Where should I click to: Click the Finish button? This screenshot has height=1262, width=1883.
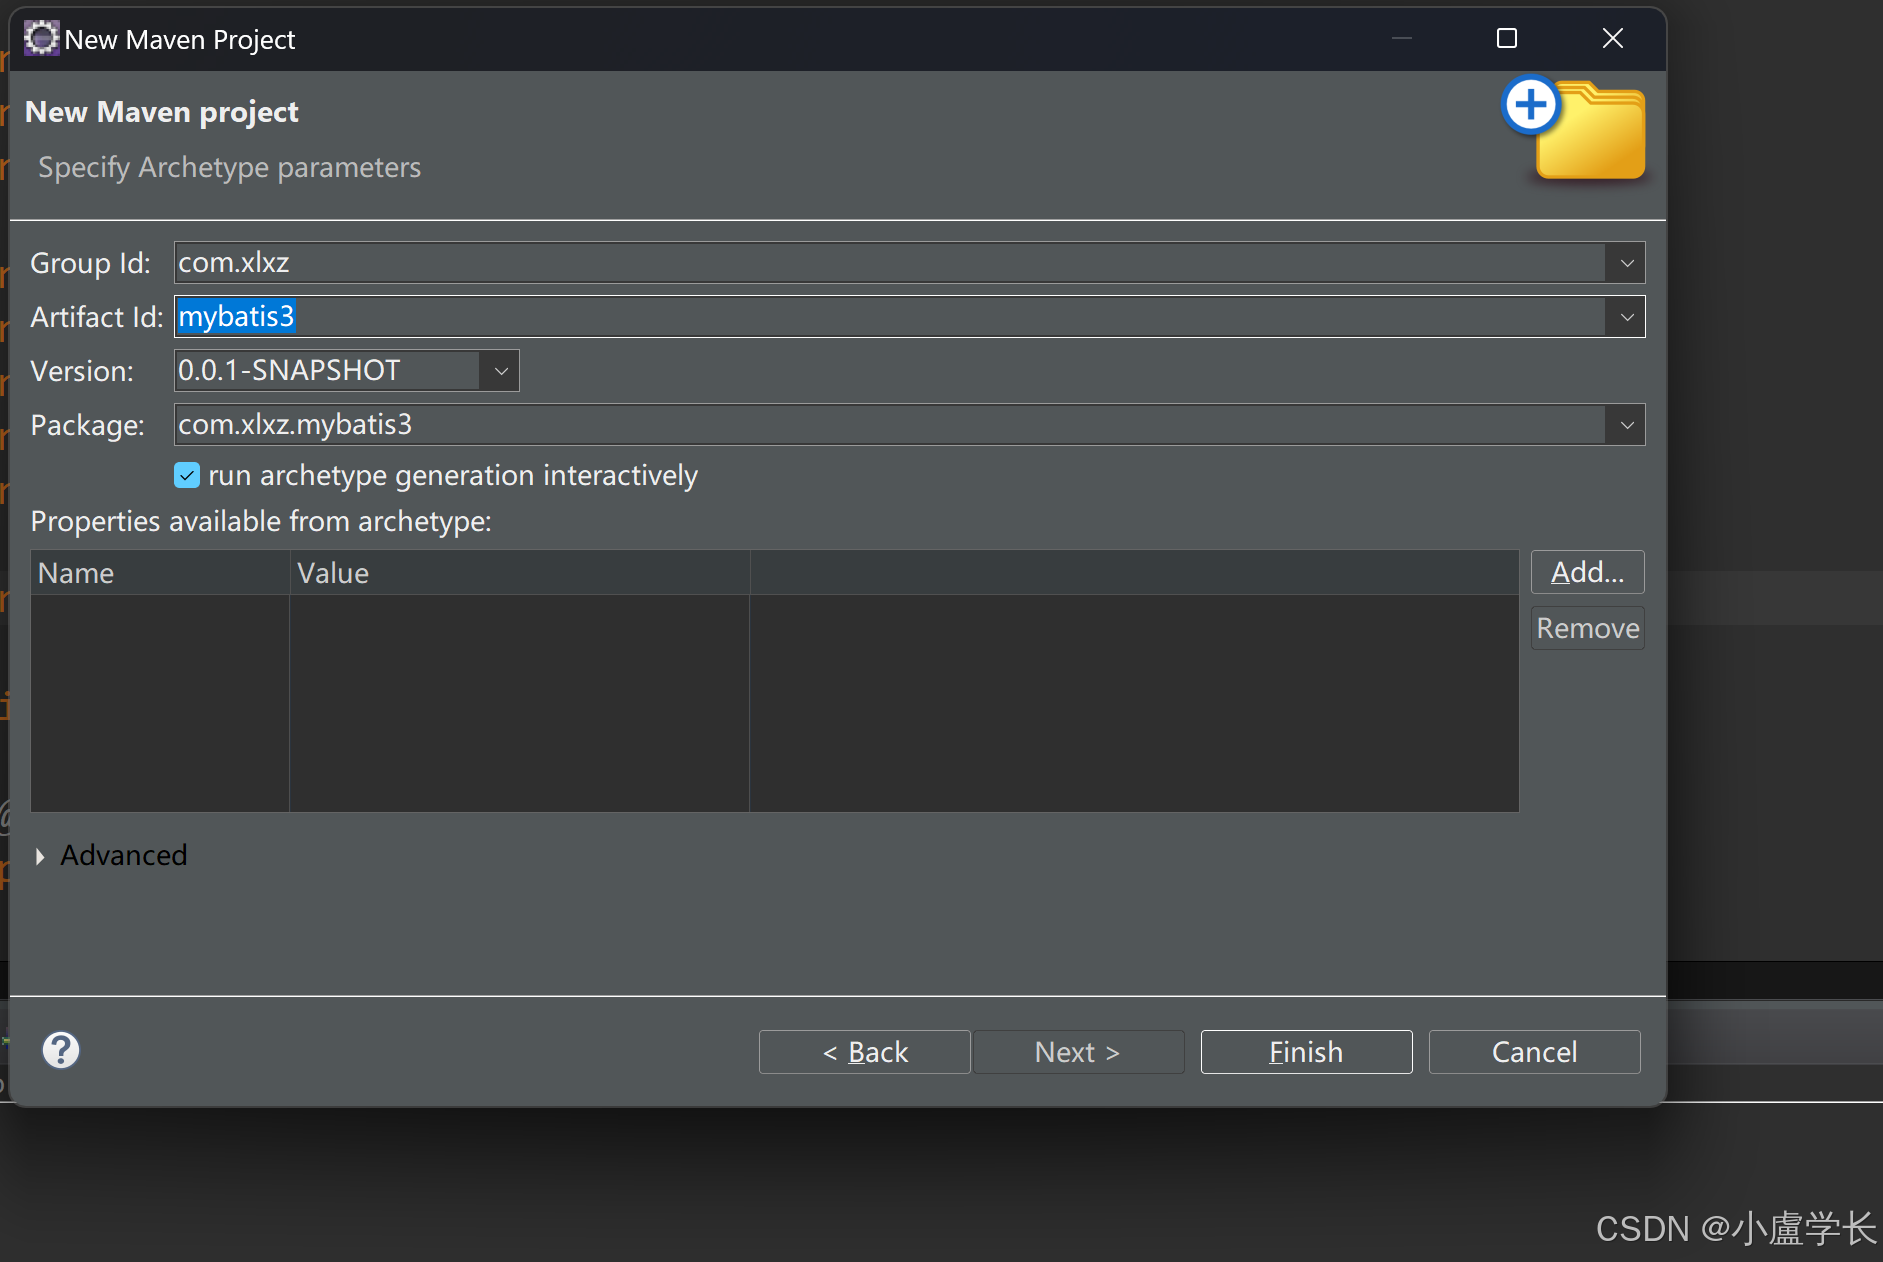click(x=1305, y=1051)
